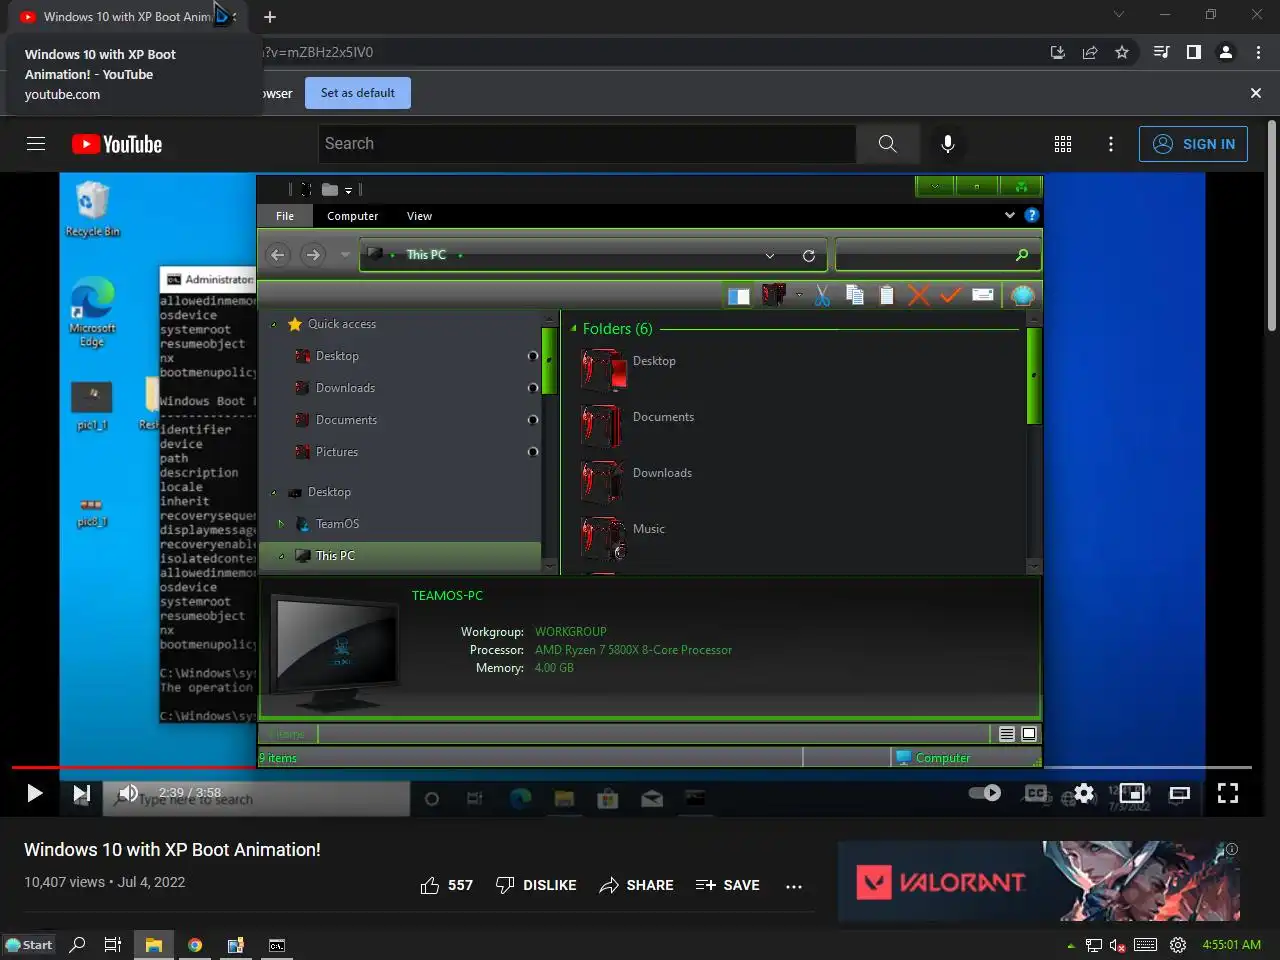Open taskbar search magnifier

(77, 945)
